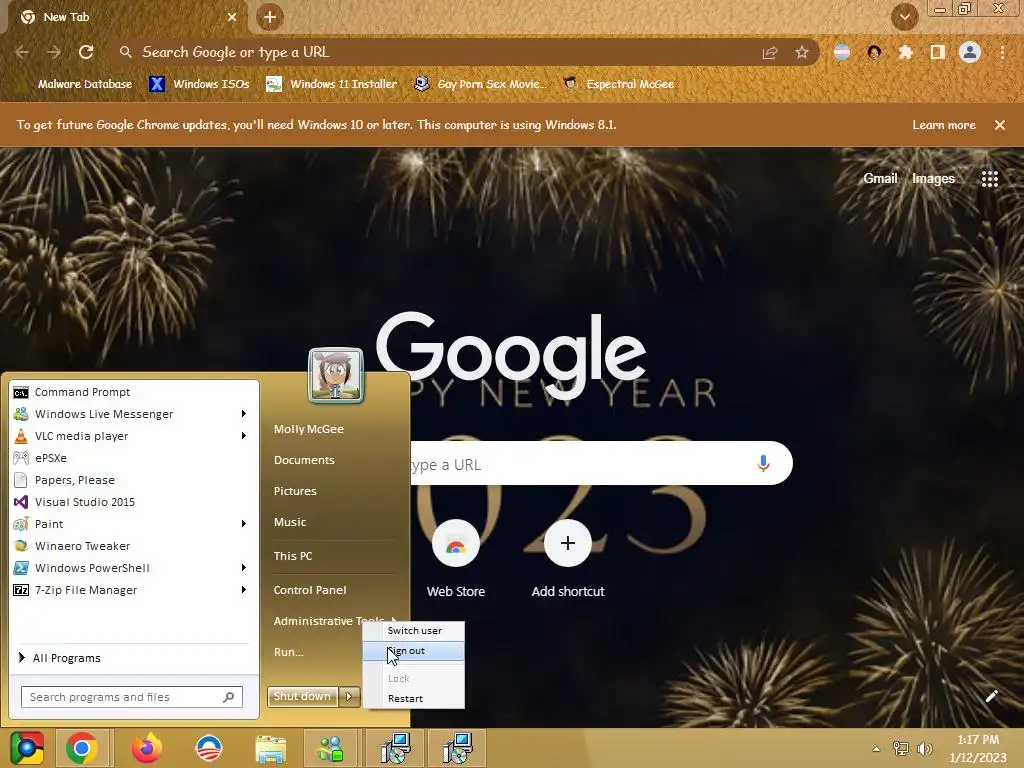Open File Explorer from the taskbar

tap(270, 750)
